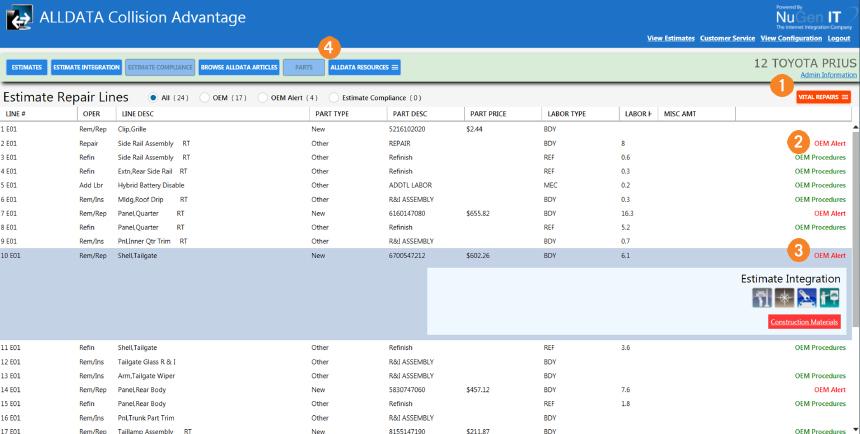Open the teal technician icon in Estimate Integration
Viewport: 860px width, 434px height.
[x=829, y=297]
